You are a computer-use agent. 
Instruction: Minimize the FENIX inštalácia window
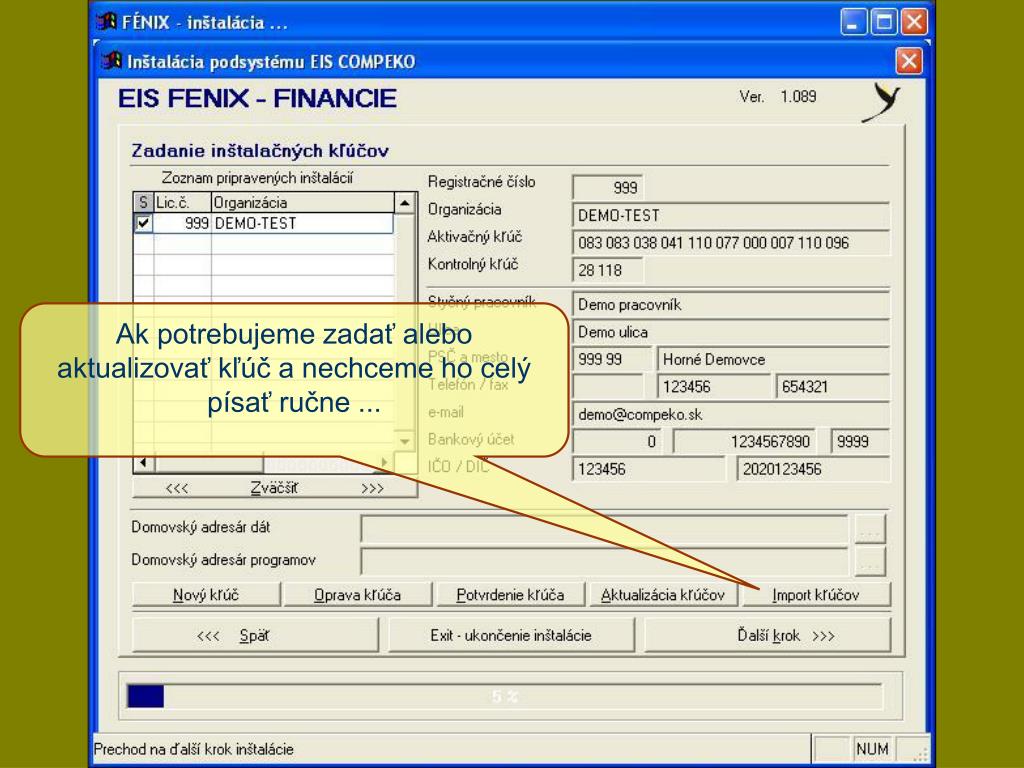coord(854,22)
